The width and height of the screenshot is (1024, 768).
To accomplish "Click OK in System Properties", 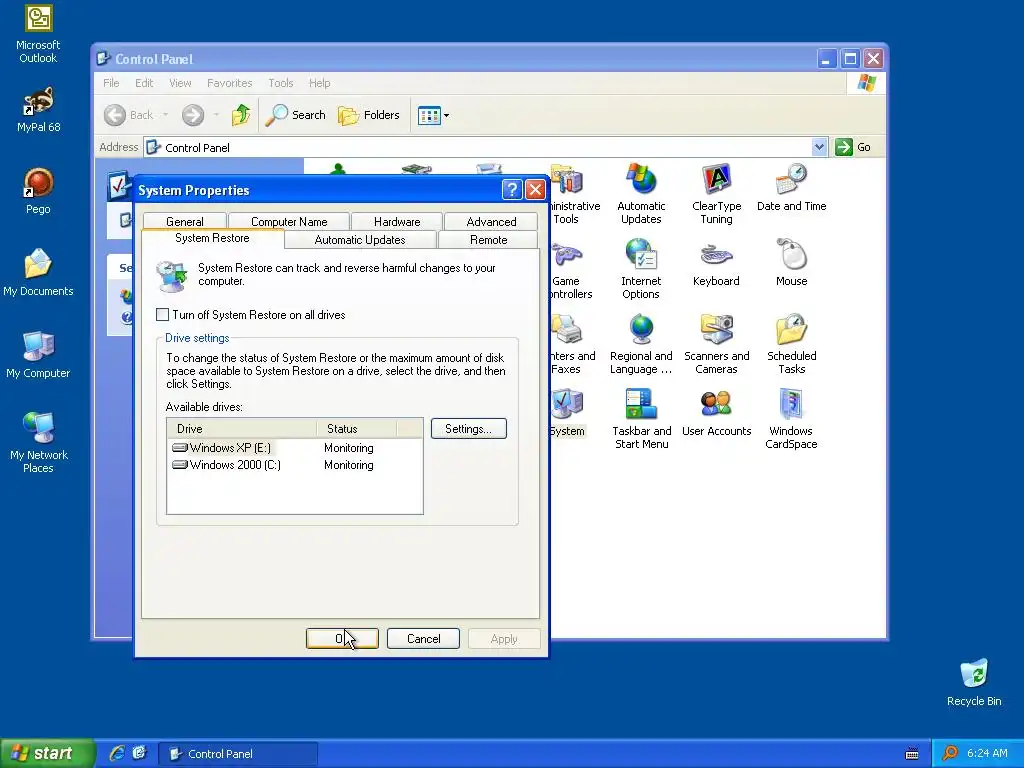I will pyautogui.click(x=342, y=639).
